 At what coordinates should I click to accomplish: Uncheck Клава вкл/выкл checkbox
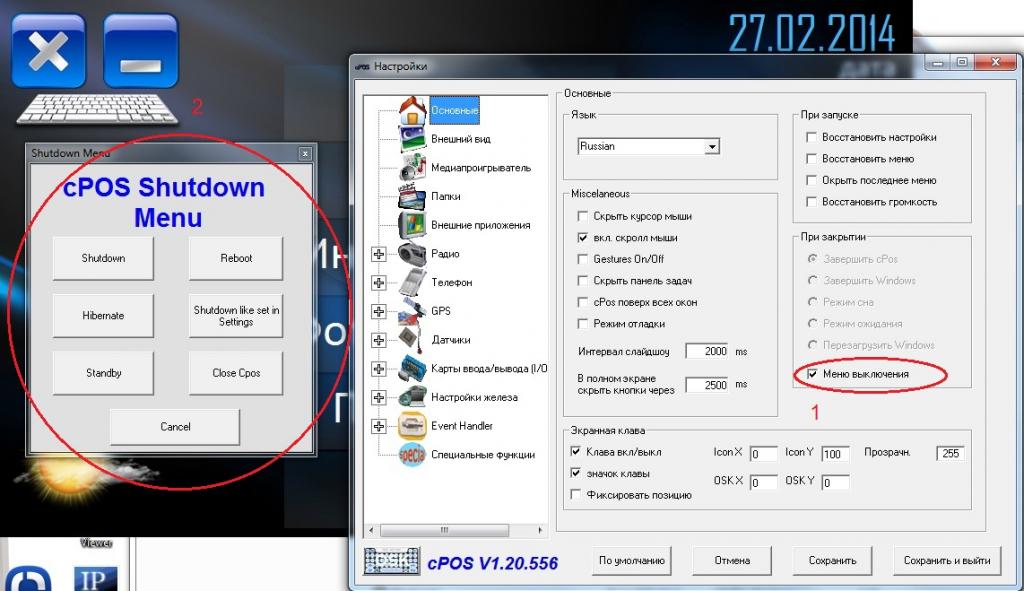coord(575,451)
